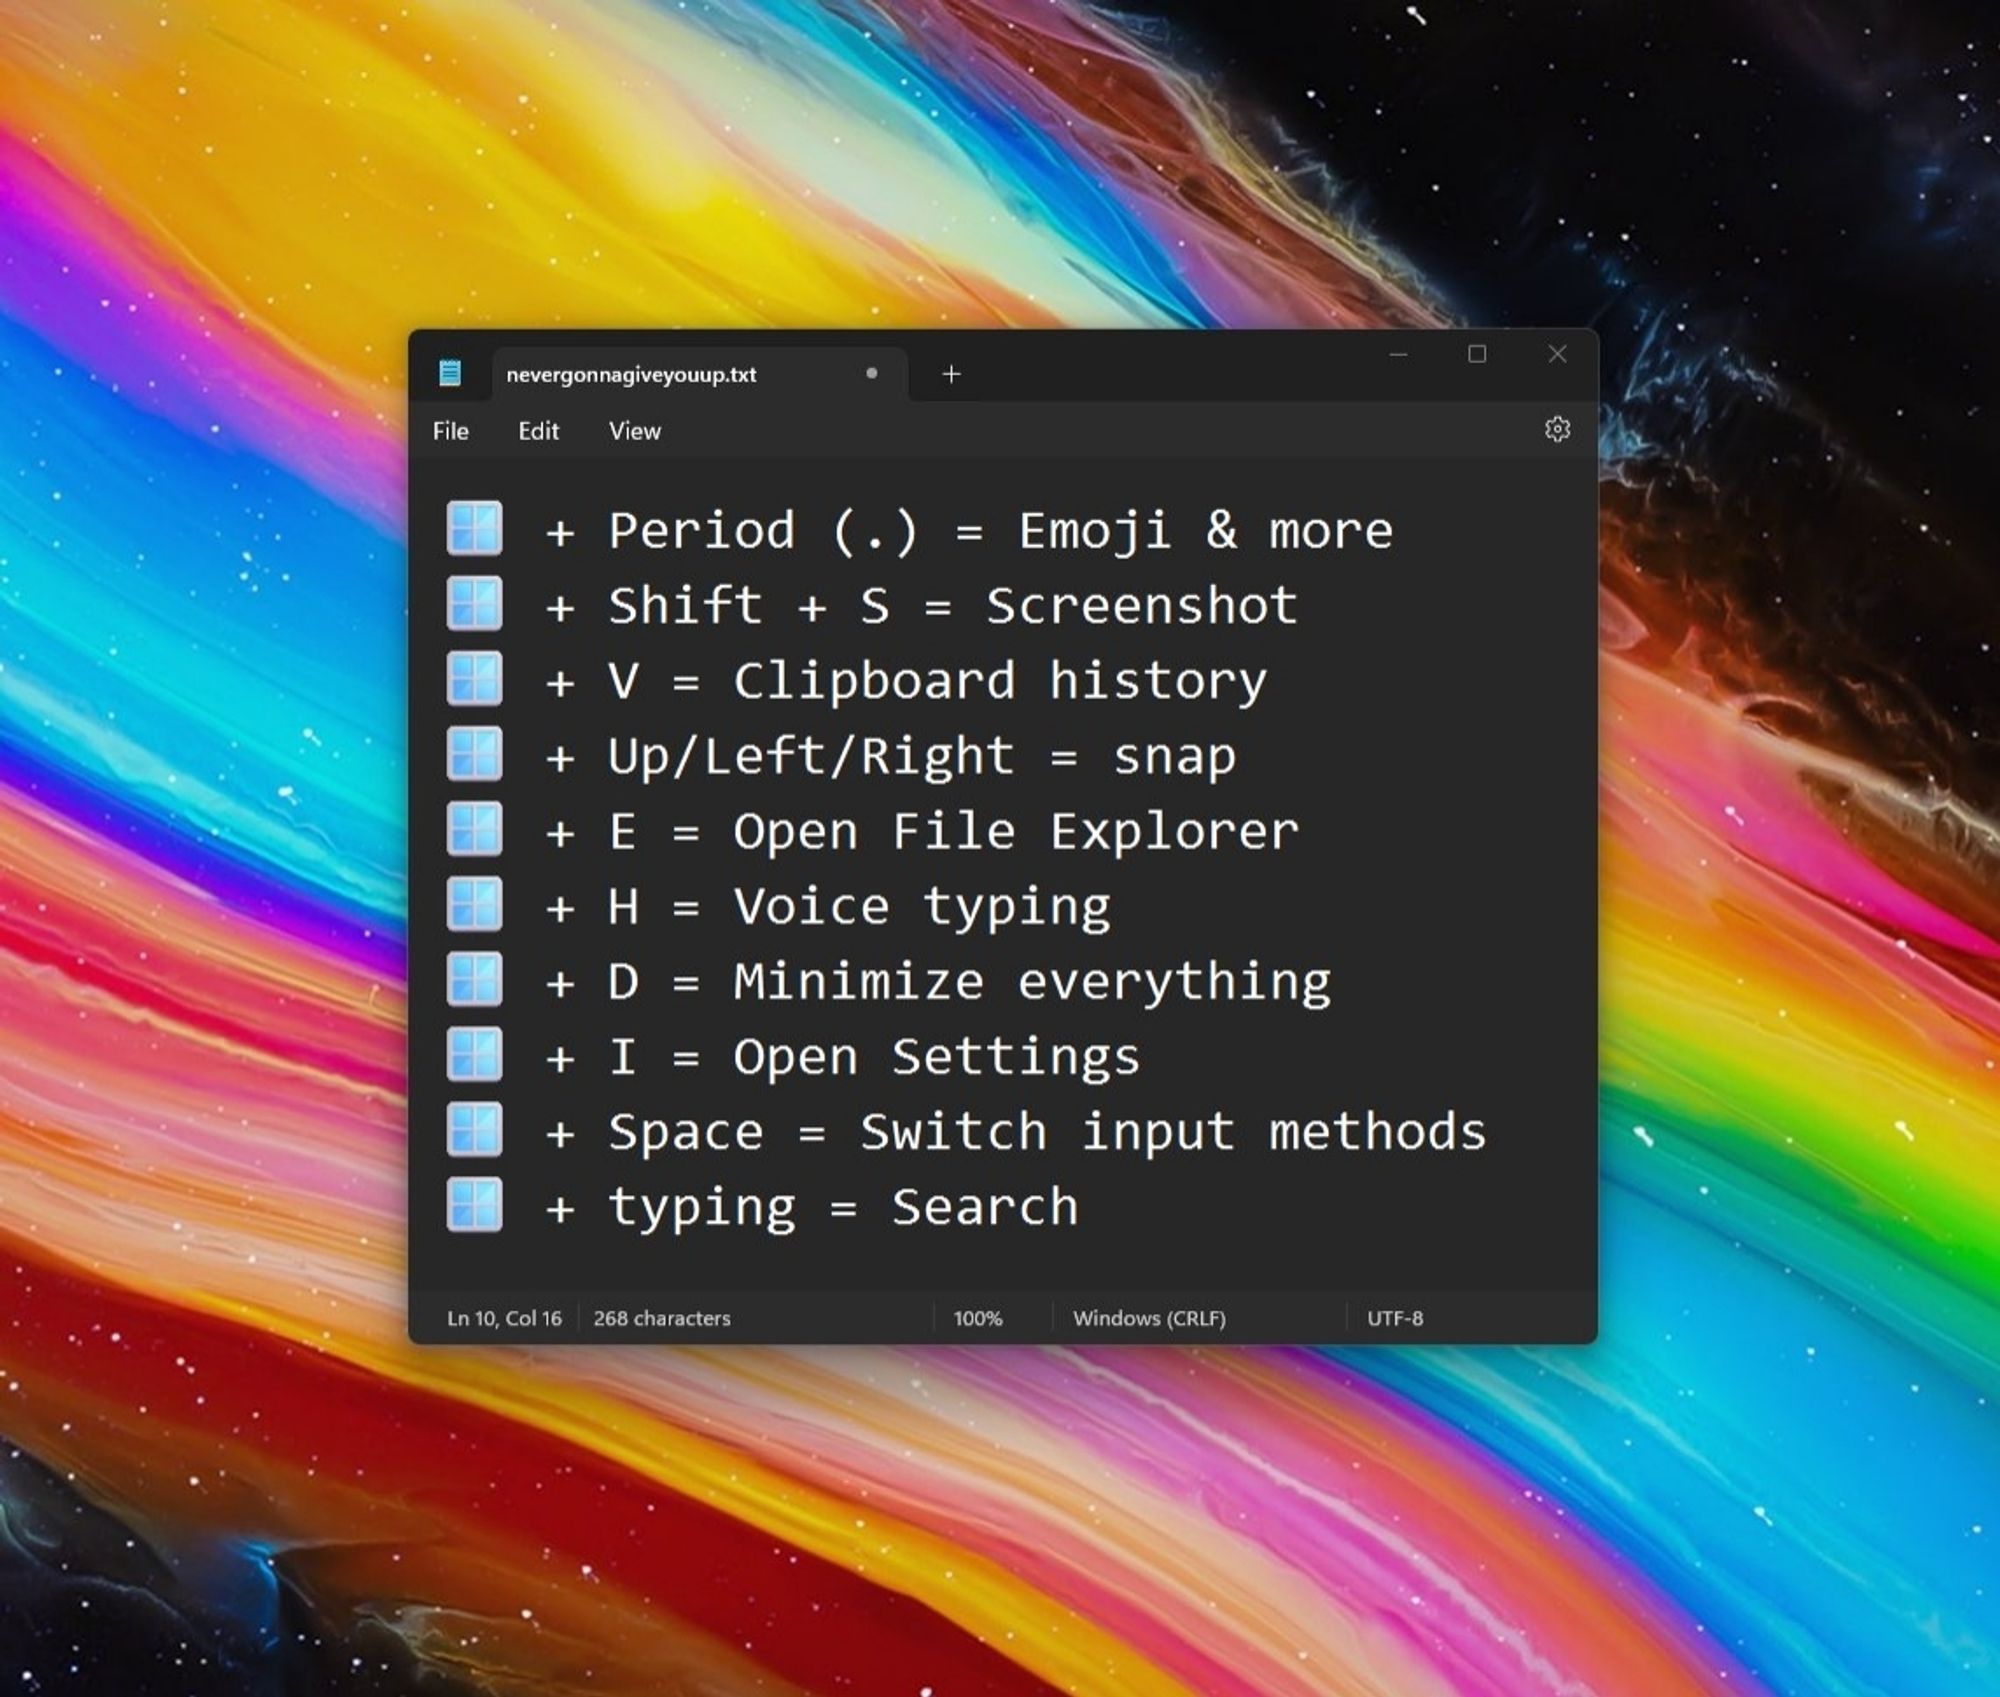Image resolution: width=2000 pixels, height=1697 pixels.
Task: Click the text "Open File Explorer"
Action: [x=1016, y=832]
